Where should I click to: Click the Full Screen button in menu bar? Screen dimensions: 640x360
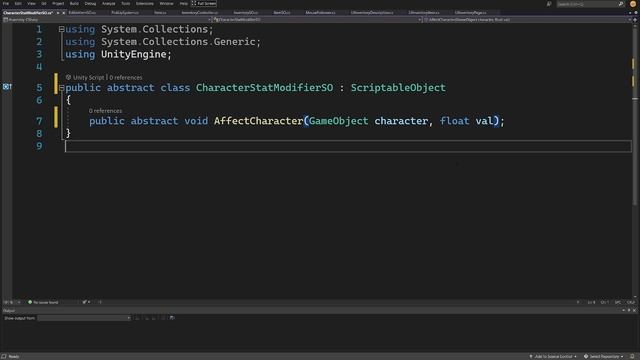tap(204, 3)
